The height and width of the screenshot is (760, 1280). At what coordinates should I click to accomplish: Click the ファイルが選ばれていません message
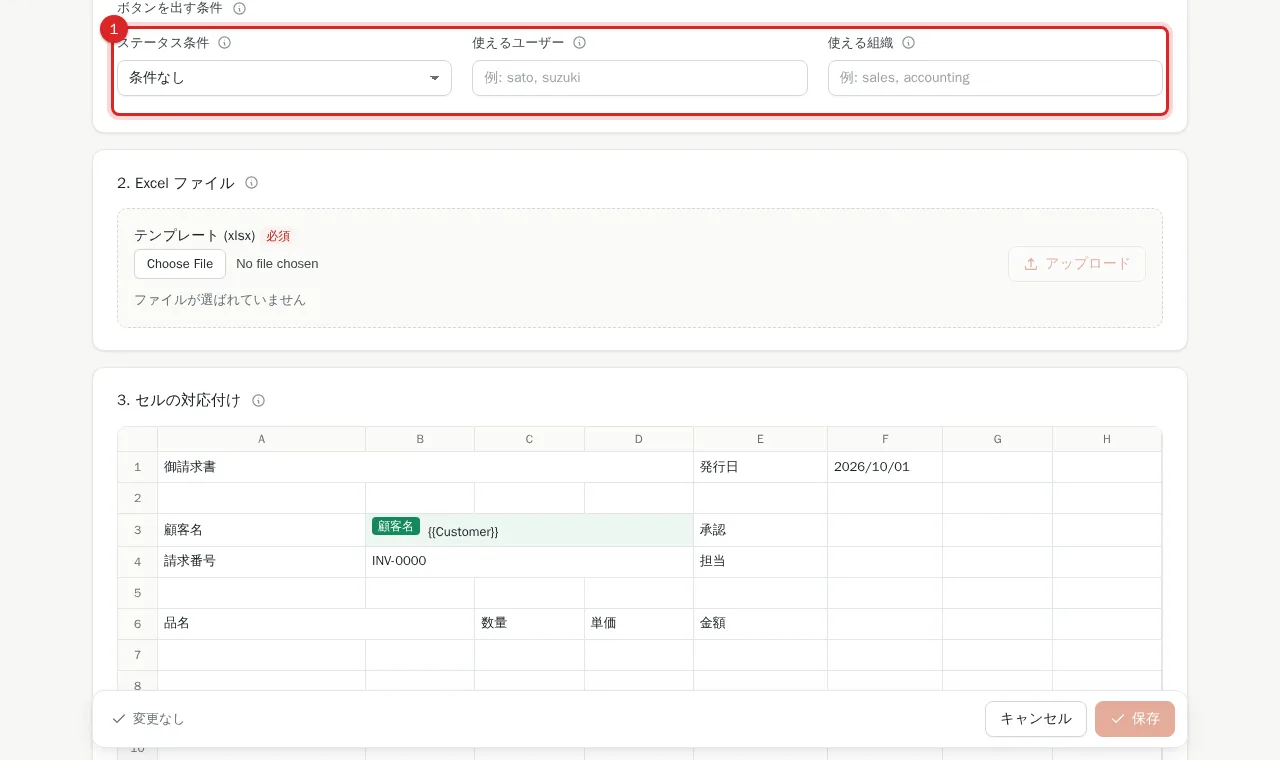[x=220, y=300]
